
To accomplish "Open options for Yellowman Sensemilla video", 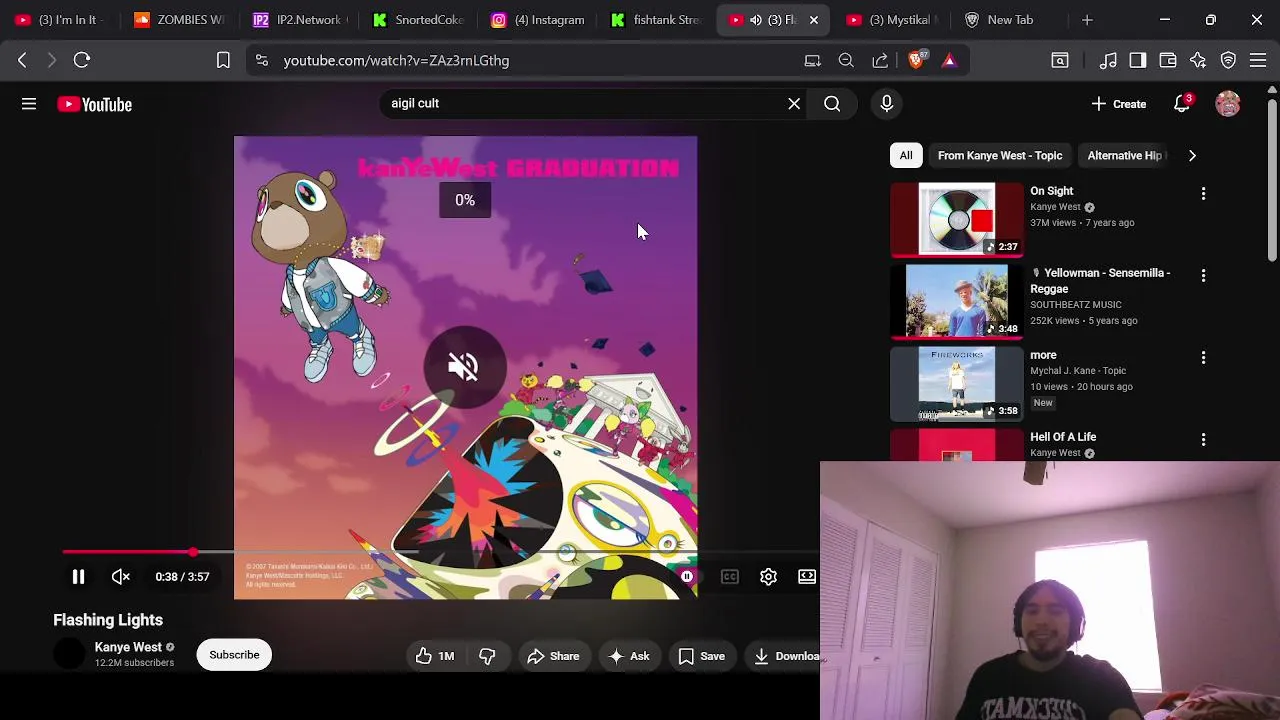I will (1203, 275).
